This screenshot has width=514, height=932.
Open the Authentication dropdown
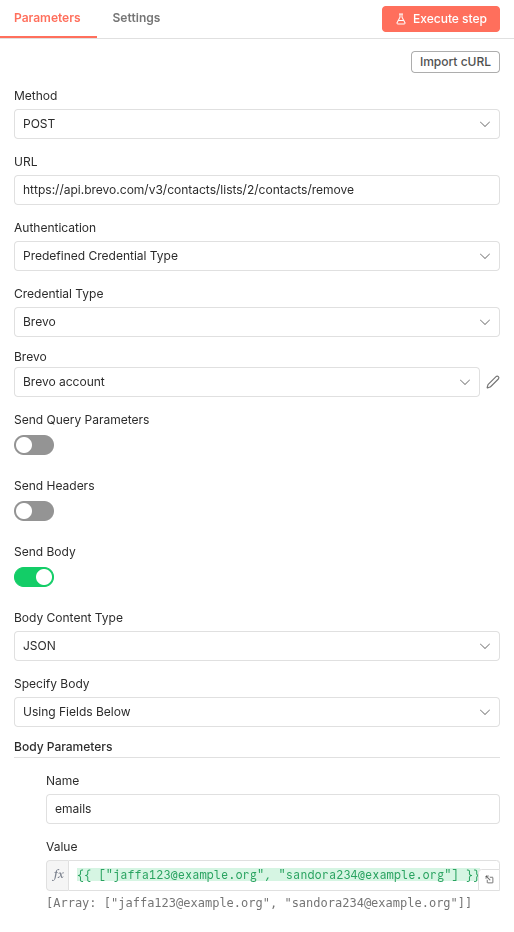(257, 256)
